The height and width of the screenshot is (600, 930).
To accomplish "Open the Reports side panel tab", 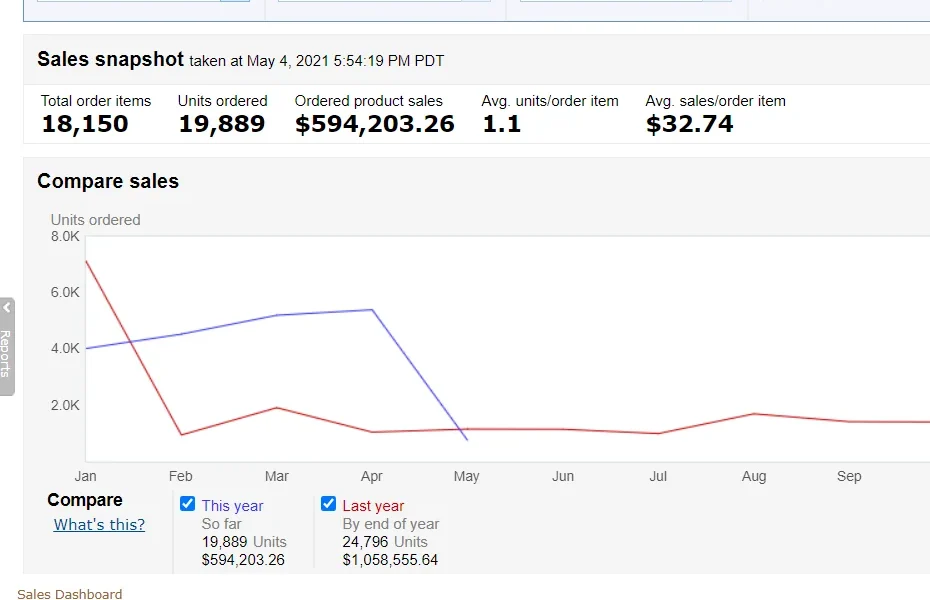I will point(7,352).
